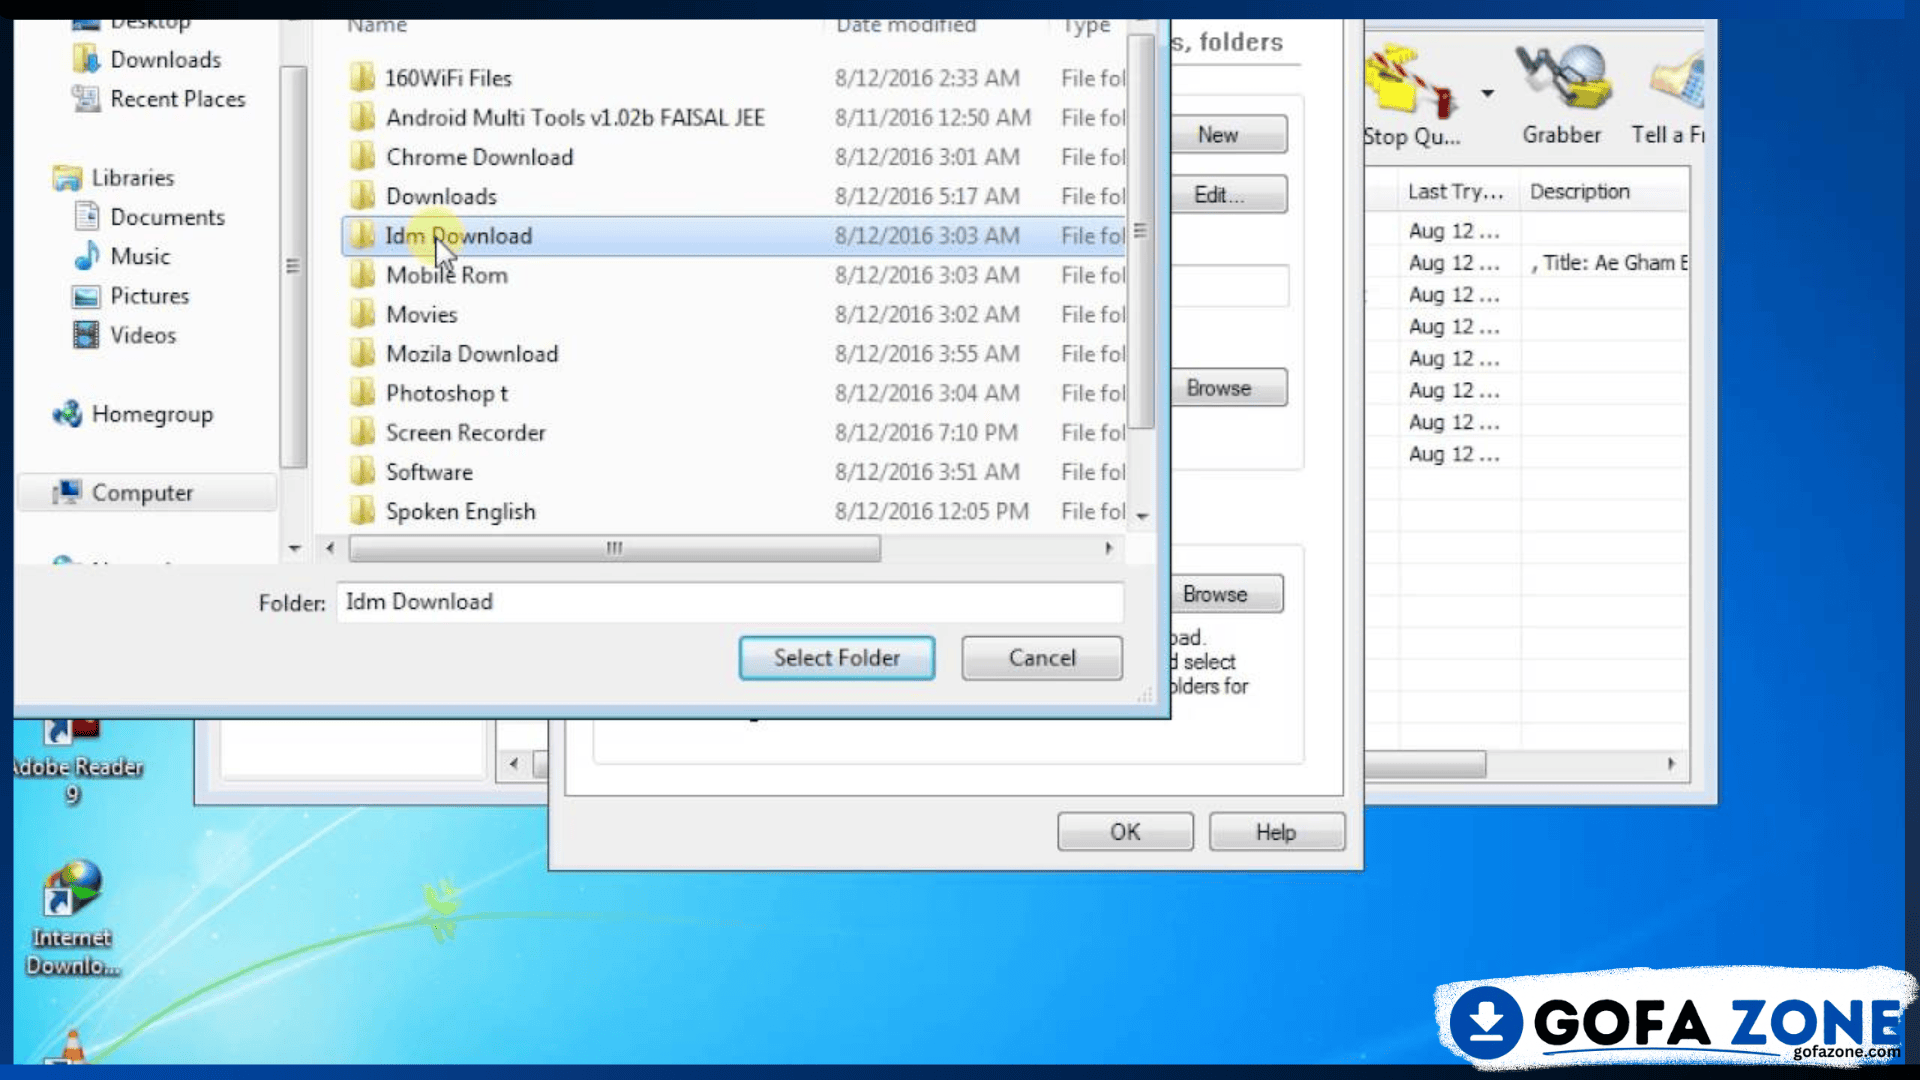Click the file list vertical scrollbar down arrow
1920x1080 pixels.
[x=1142, y=516]
